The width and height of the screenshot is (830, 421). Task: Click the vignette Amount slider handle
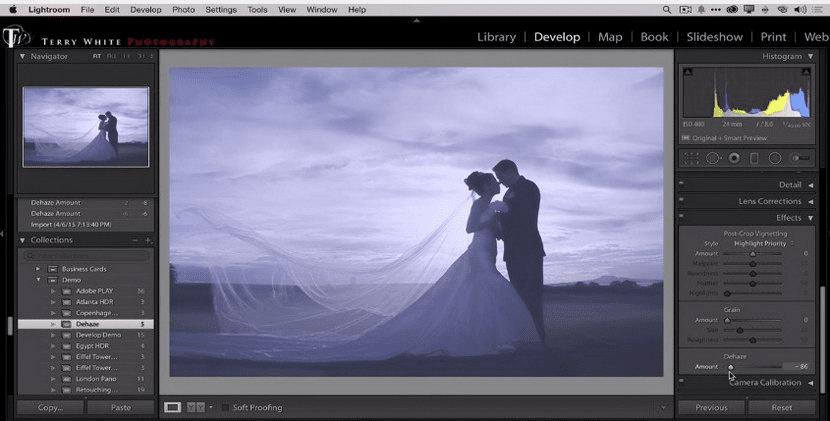(753, 254)
